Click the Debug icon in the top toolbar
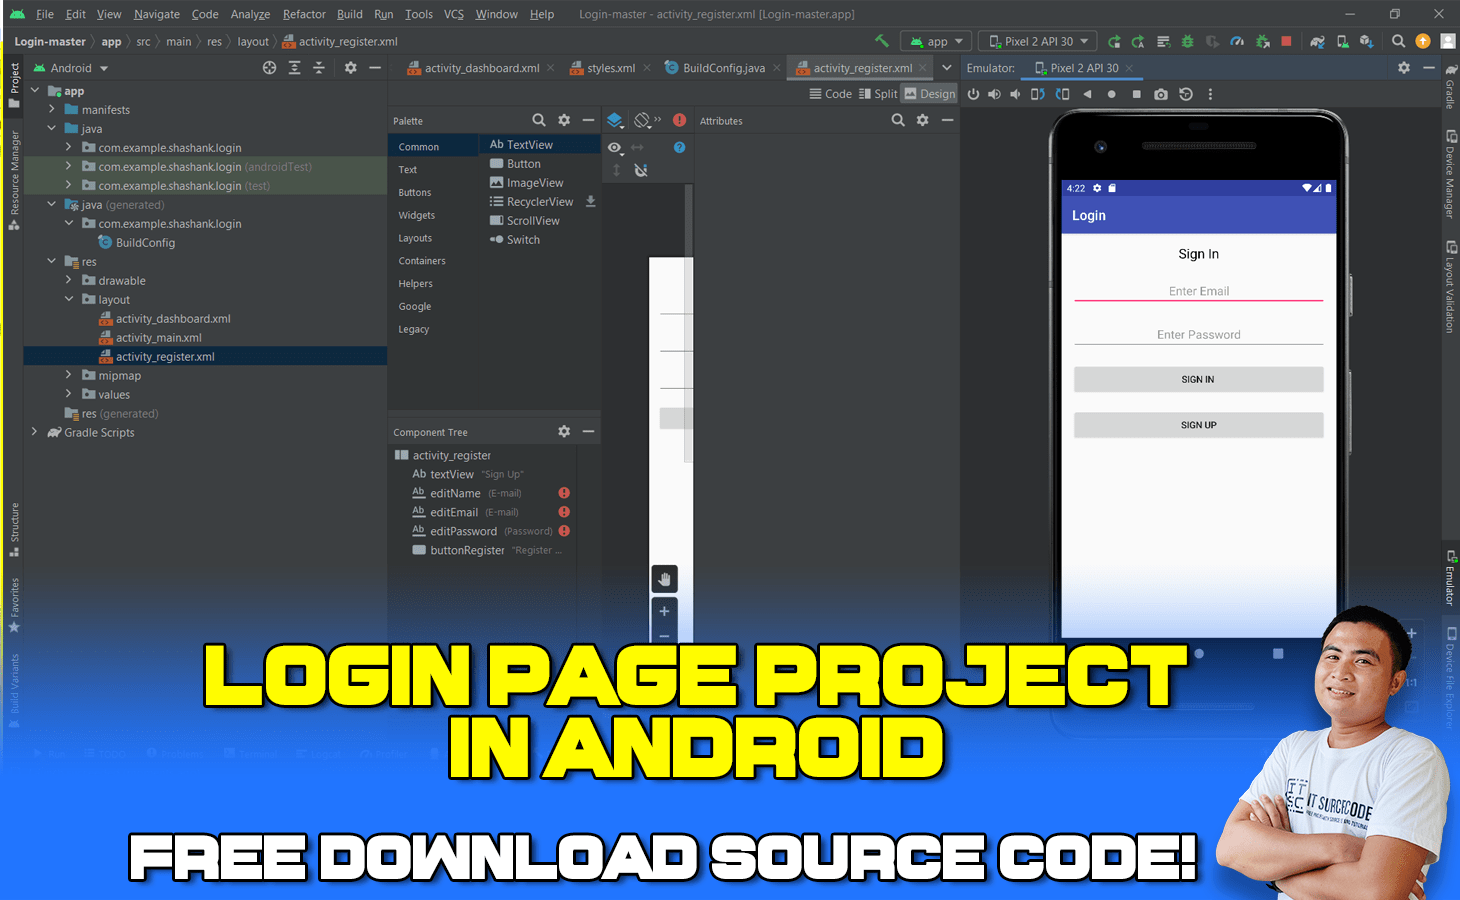The height and width of the screenshot is (900, 1460). [x=1185, y=41]
